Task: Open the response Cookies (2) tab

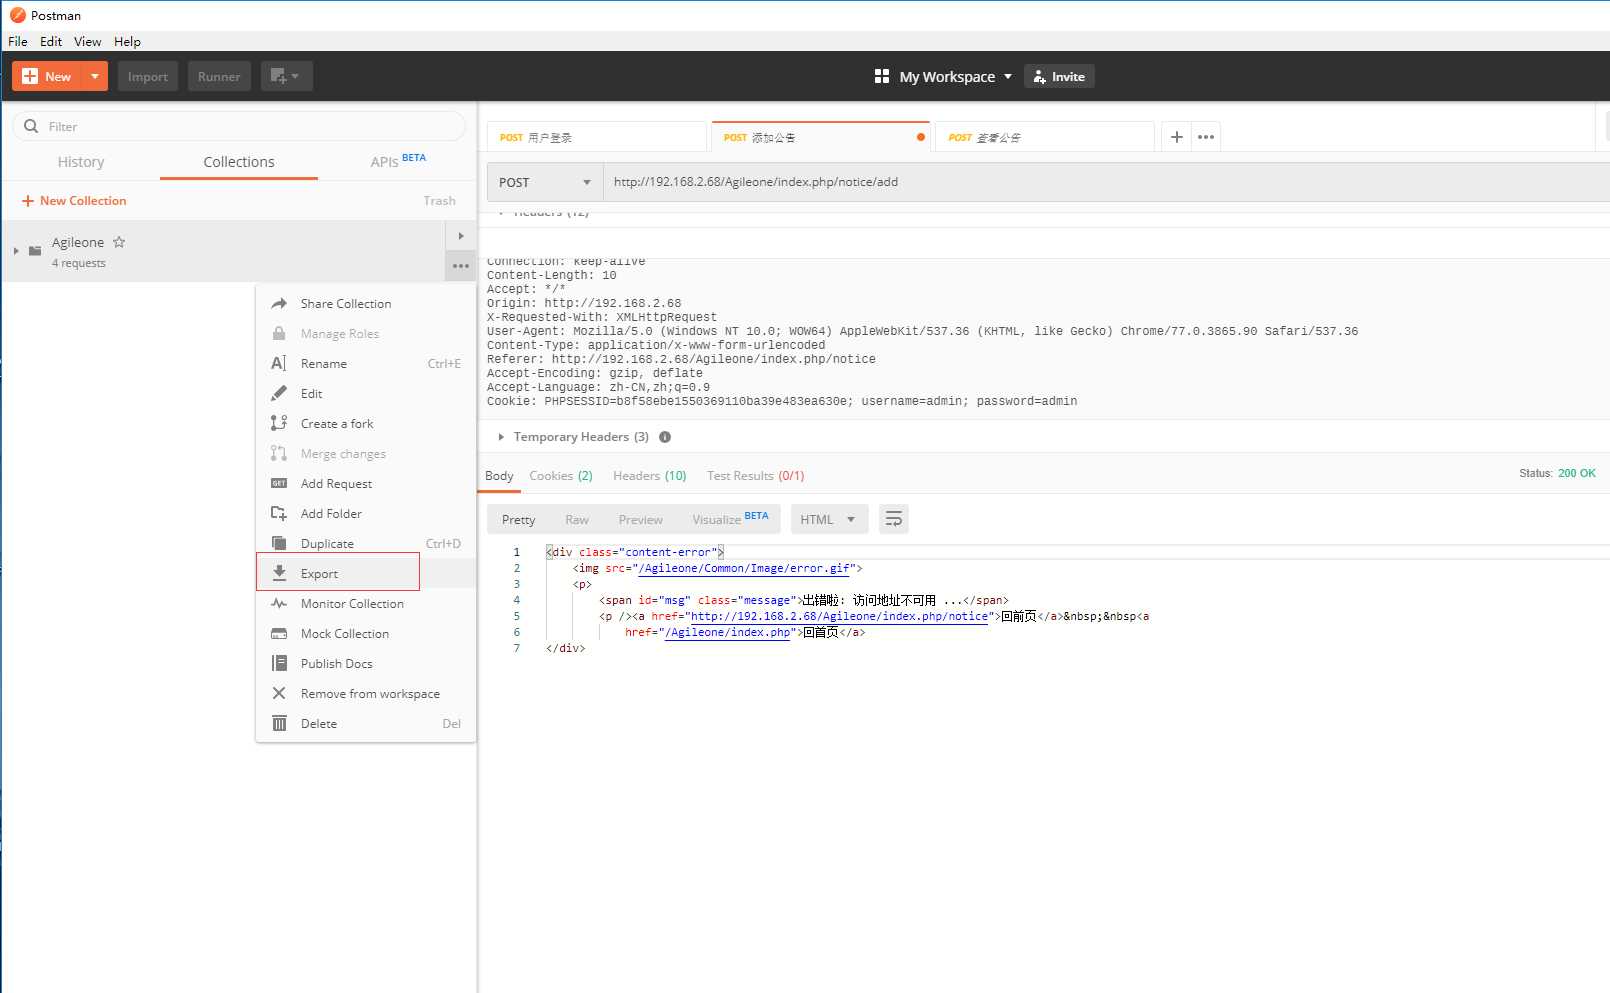Action: point(561,476)
